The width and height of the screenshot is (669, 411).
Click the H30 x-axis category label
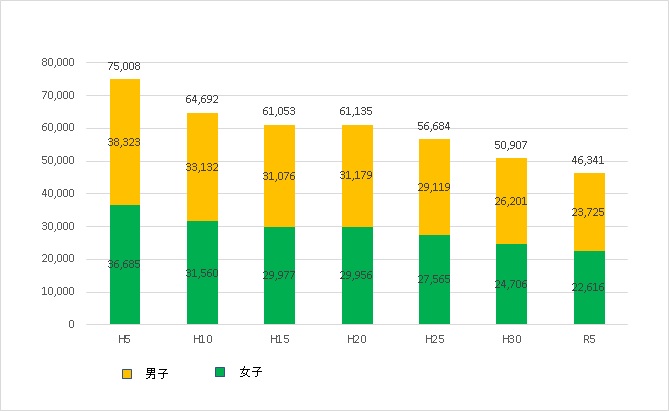[x=511, y=340]
